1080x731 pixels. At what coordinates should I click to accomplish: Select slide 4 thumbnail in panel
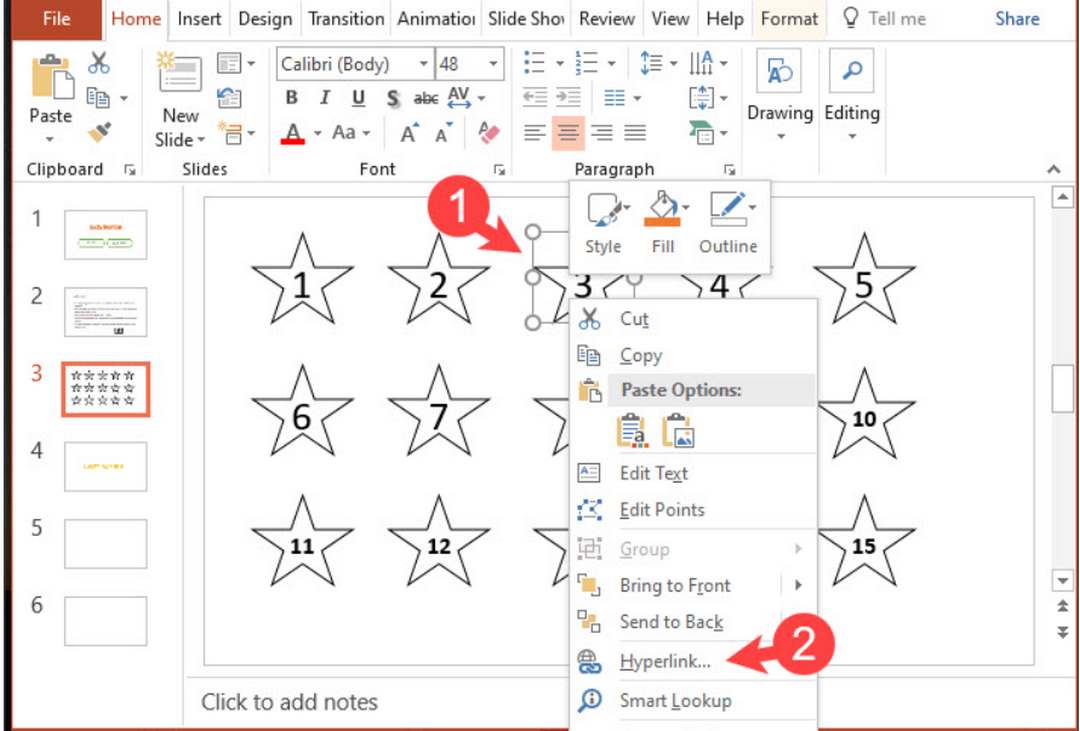(105, 466)
